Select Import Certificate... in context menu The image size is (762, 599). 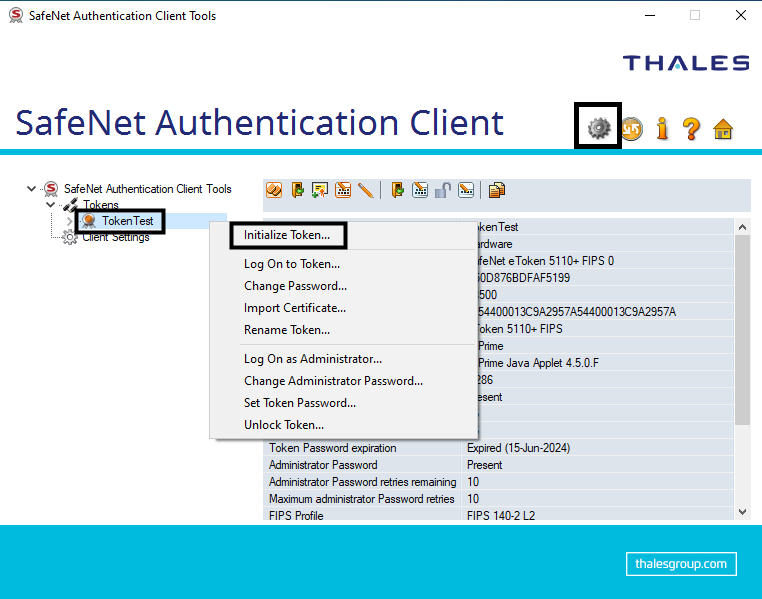[295, 308]
